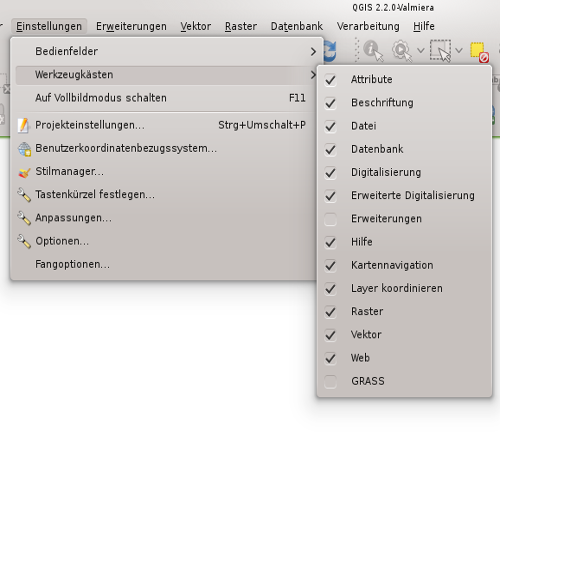Open dropdown arrow next to select rectangle tool
Screen dimensions: 578x569
pyautogui.click(x=459, y=50)
